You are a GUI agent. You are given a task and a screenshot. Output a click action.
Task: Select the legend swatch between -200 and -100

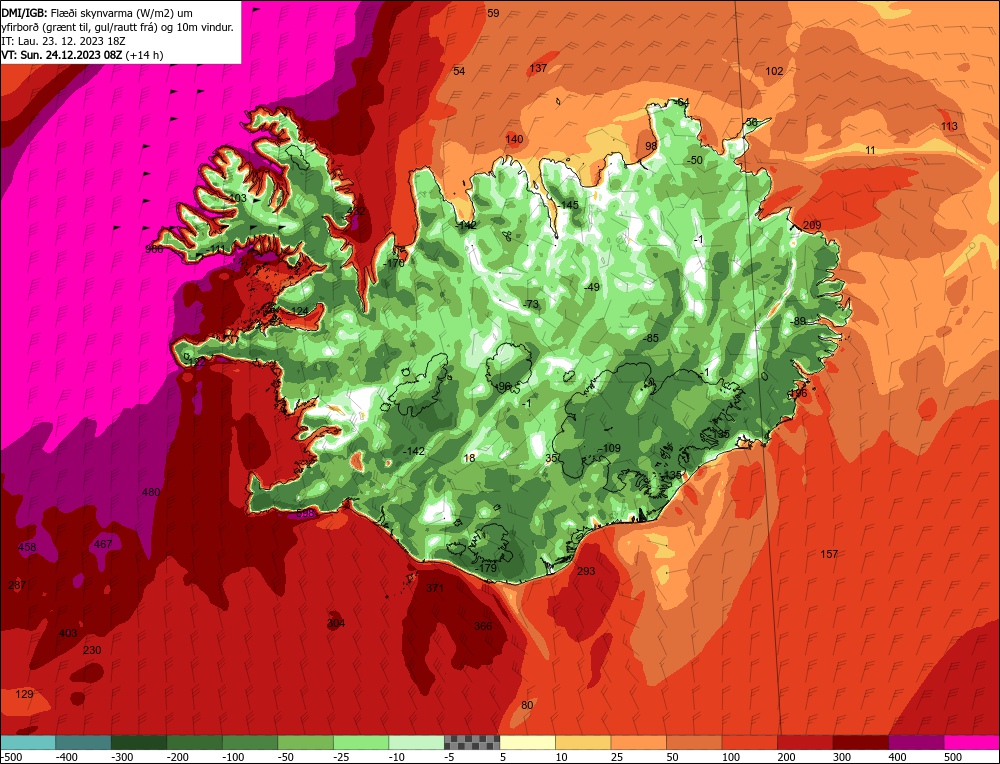pos(195,742)
